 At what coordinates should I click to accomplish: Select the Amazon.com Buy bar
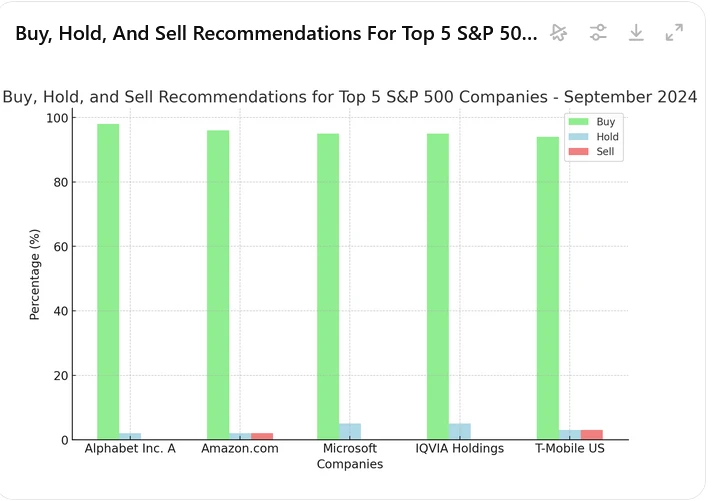click(218, 285)
